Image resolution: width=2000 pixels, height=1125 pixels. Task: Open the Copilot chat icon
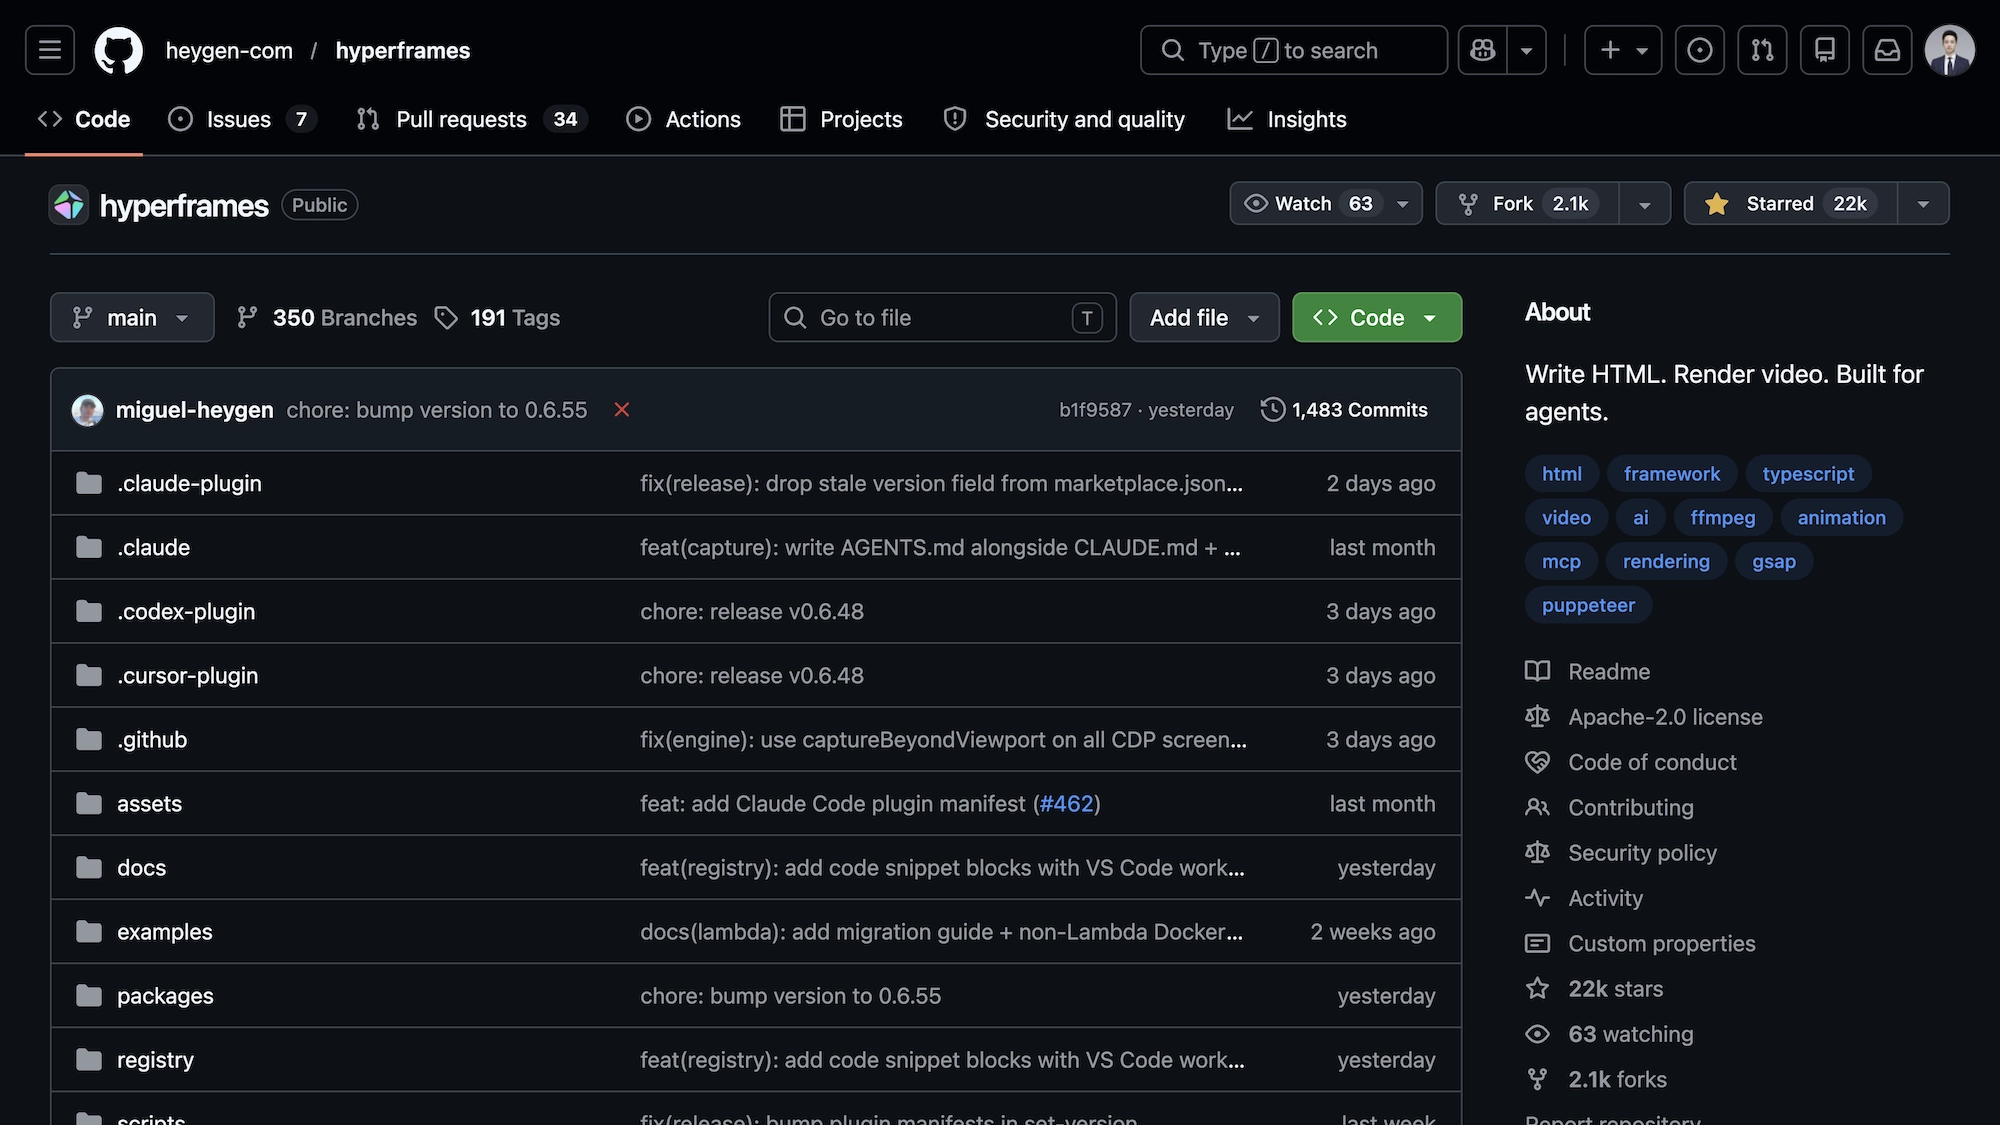point(1483,50)
